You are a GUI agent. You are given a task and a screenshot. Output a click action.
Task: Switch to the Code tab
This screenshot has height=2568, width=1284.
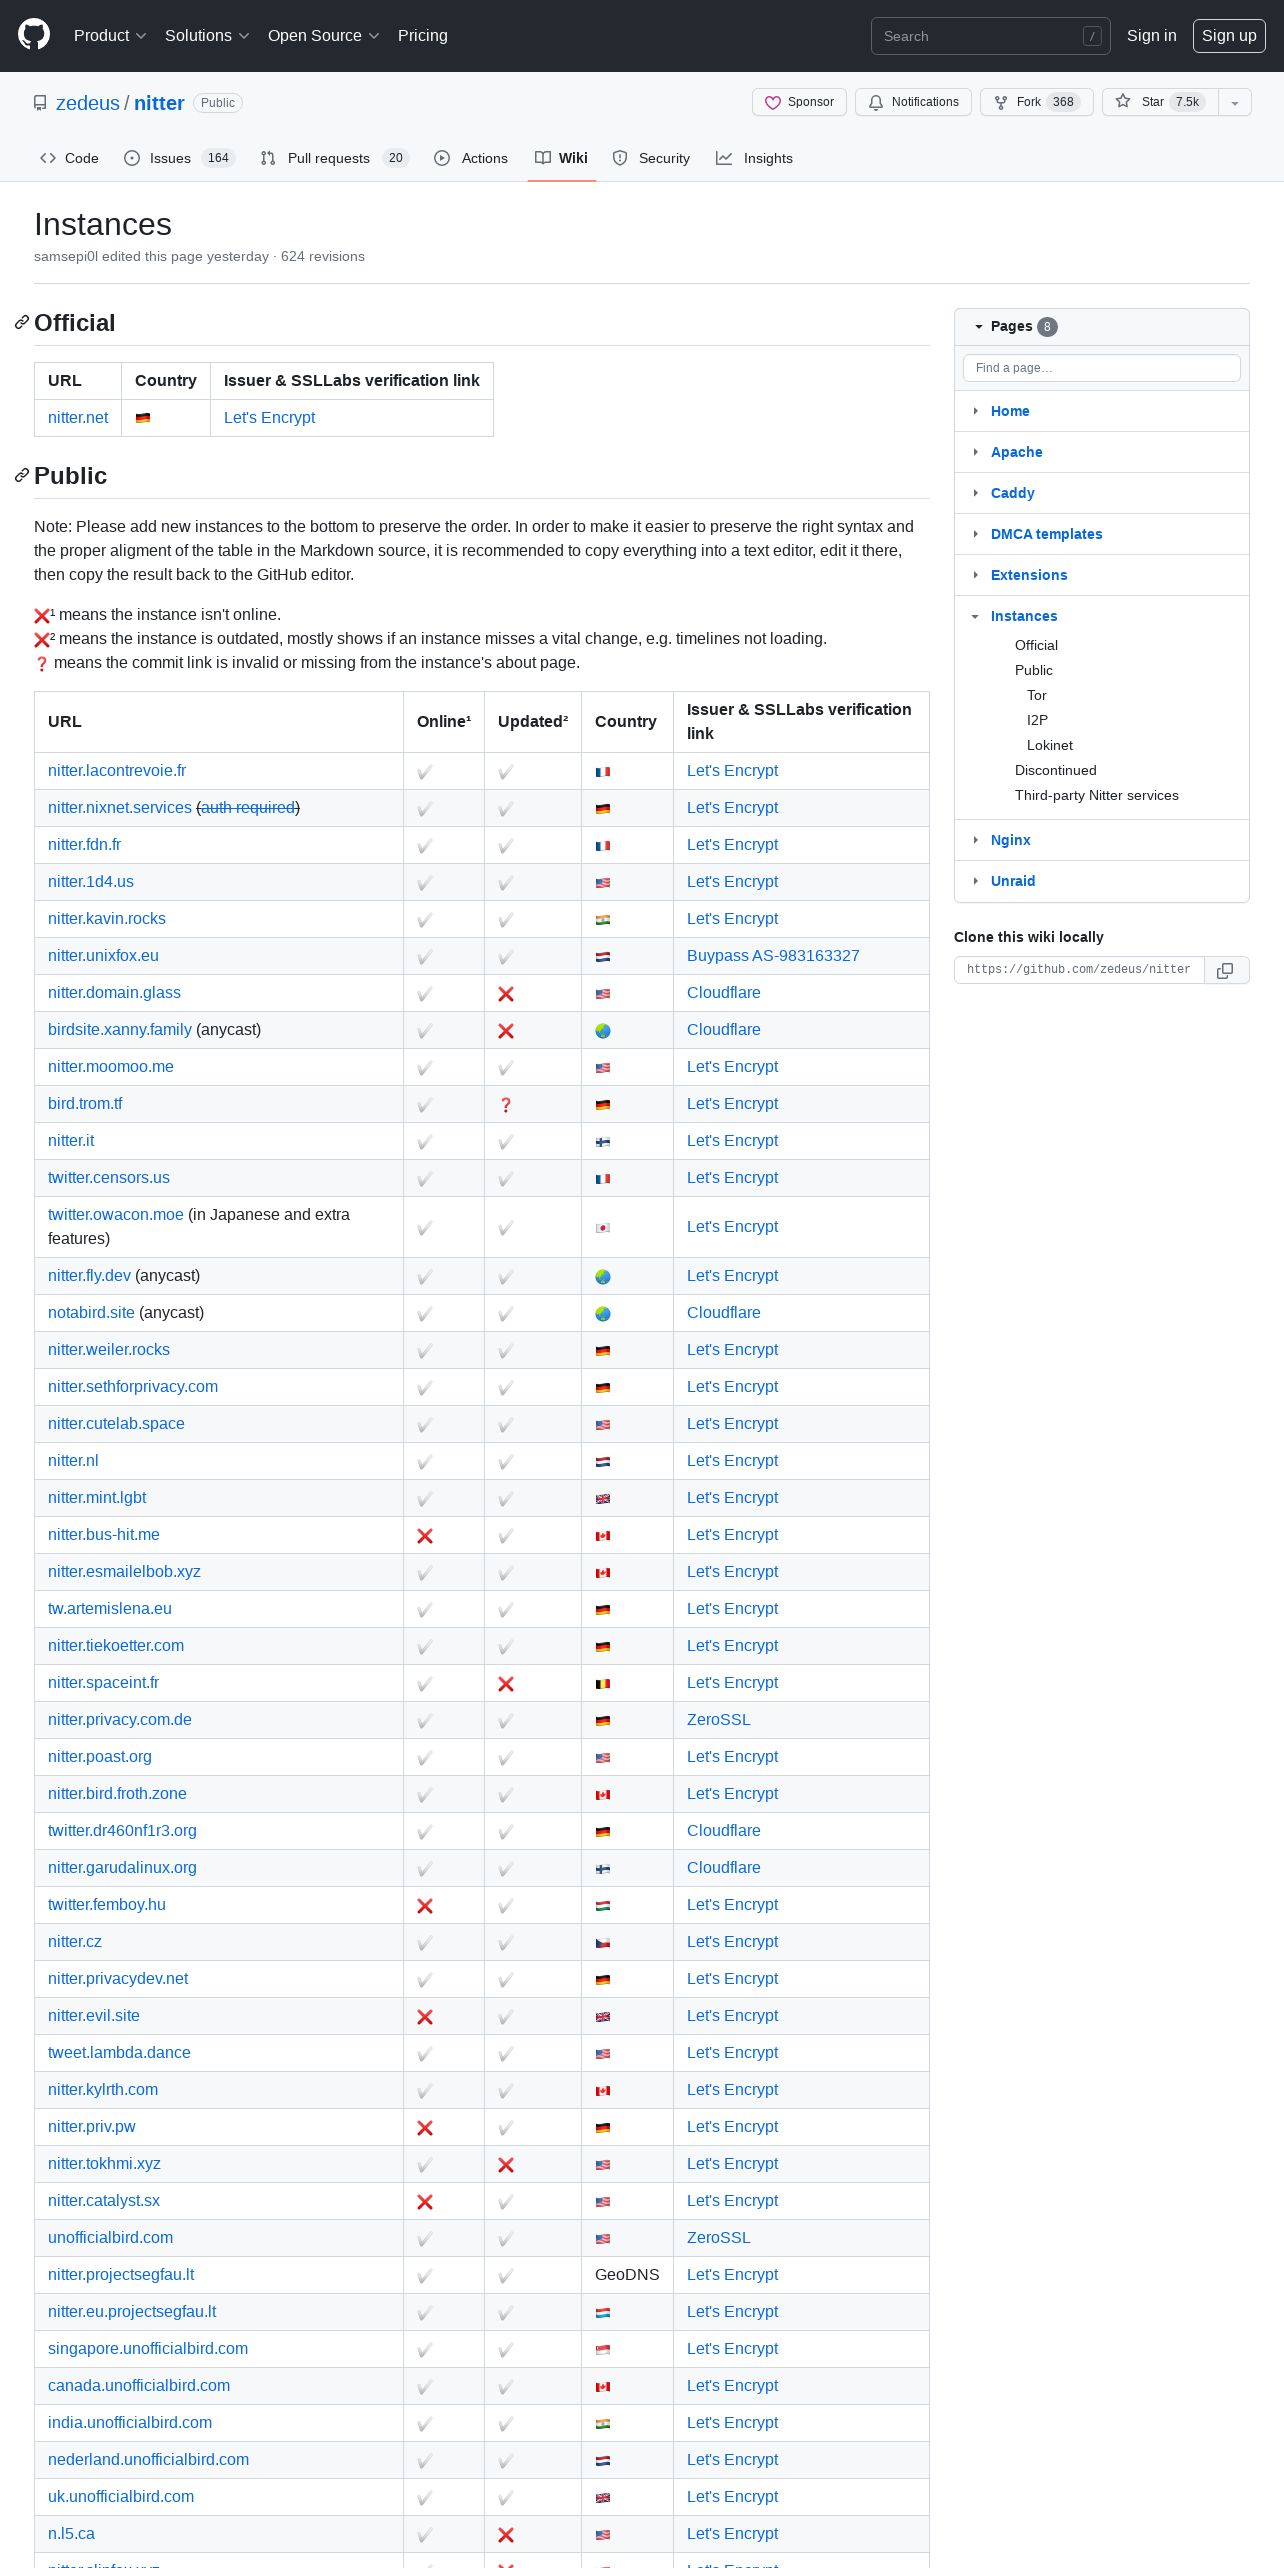[x=69, y=158]
